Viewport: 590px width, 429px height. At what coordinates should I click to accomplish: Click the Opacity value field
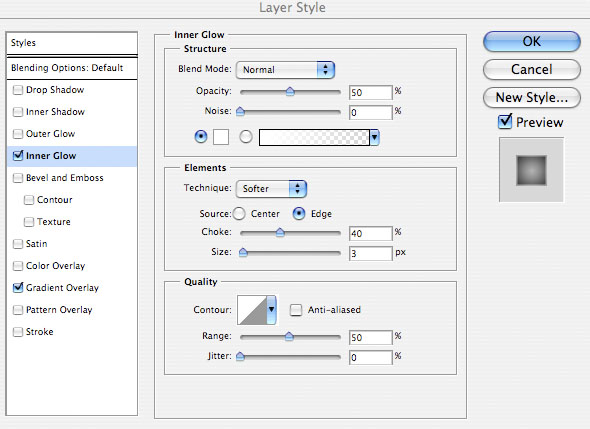coord(371,92)
